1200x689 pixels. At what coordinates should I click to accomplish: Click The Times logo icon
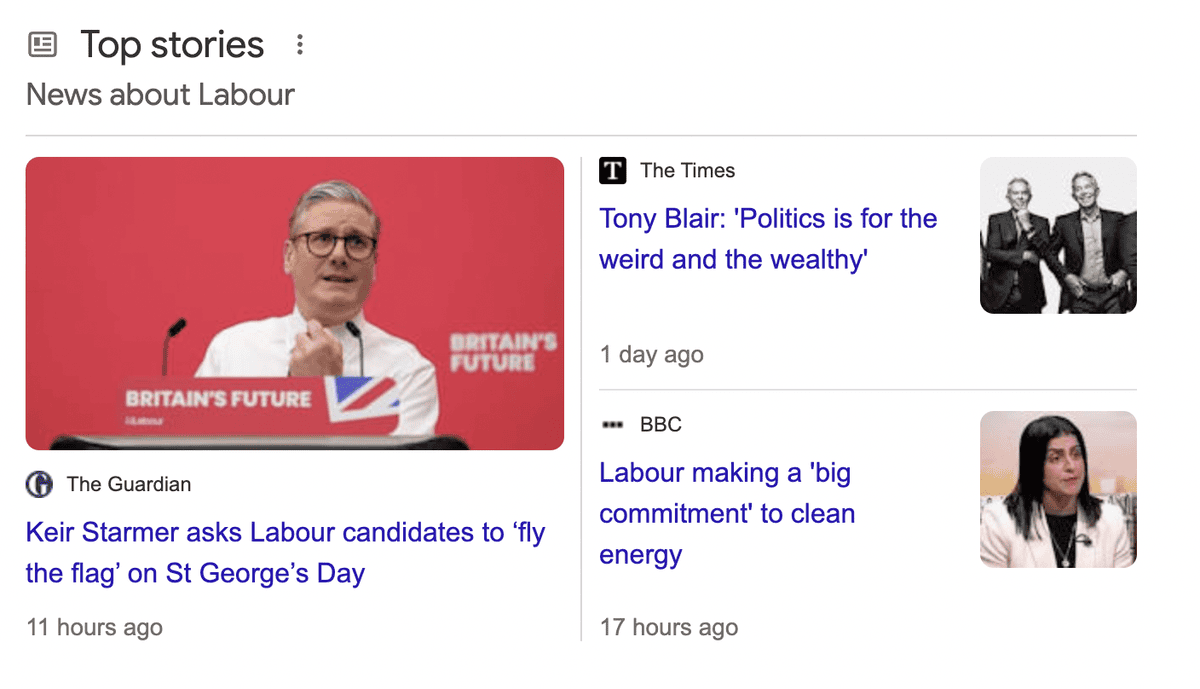pyautogui.click(x=612, y=171)
